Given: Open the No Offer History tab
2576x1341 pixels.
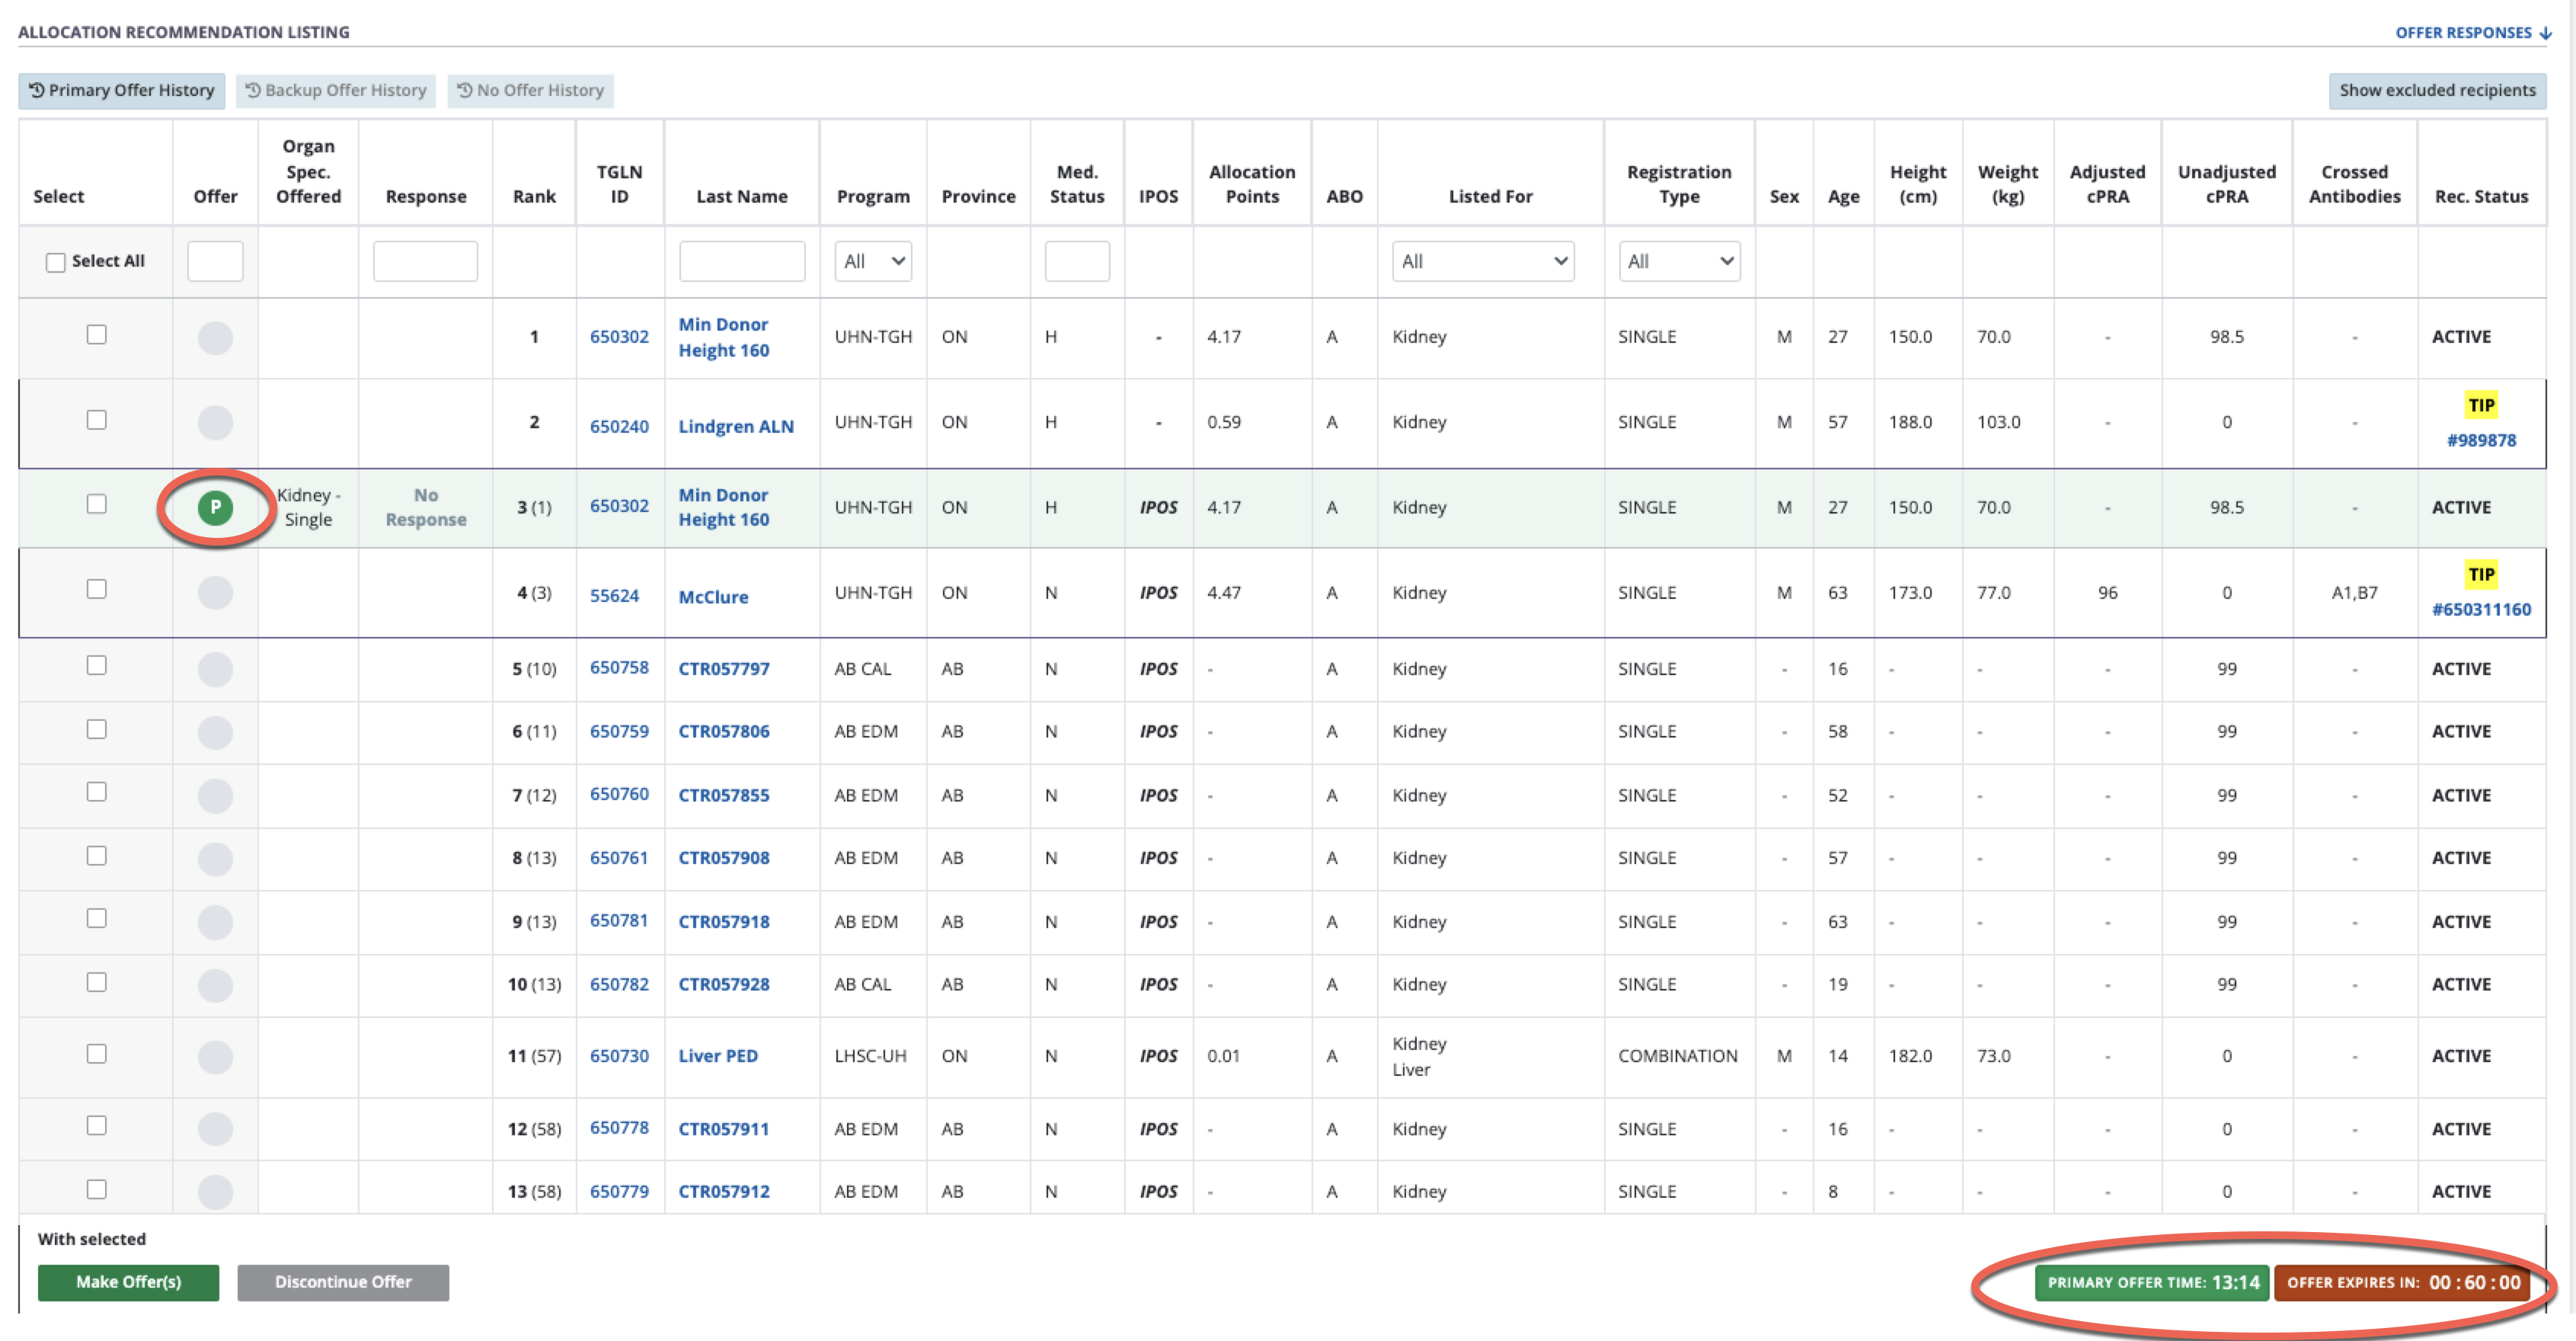Looking at the screenshot, I should [530, 90].
